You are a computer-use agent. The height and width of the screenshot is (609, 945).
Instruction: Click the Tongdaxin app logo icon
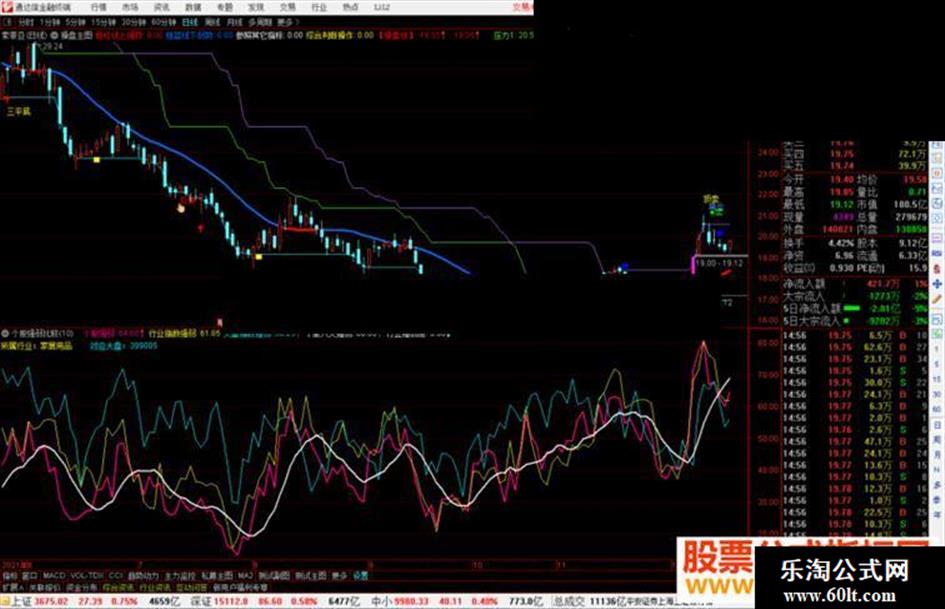(x=7, y=7)
